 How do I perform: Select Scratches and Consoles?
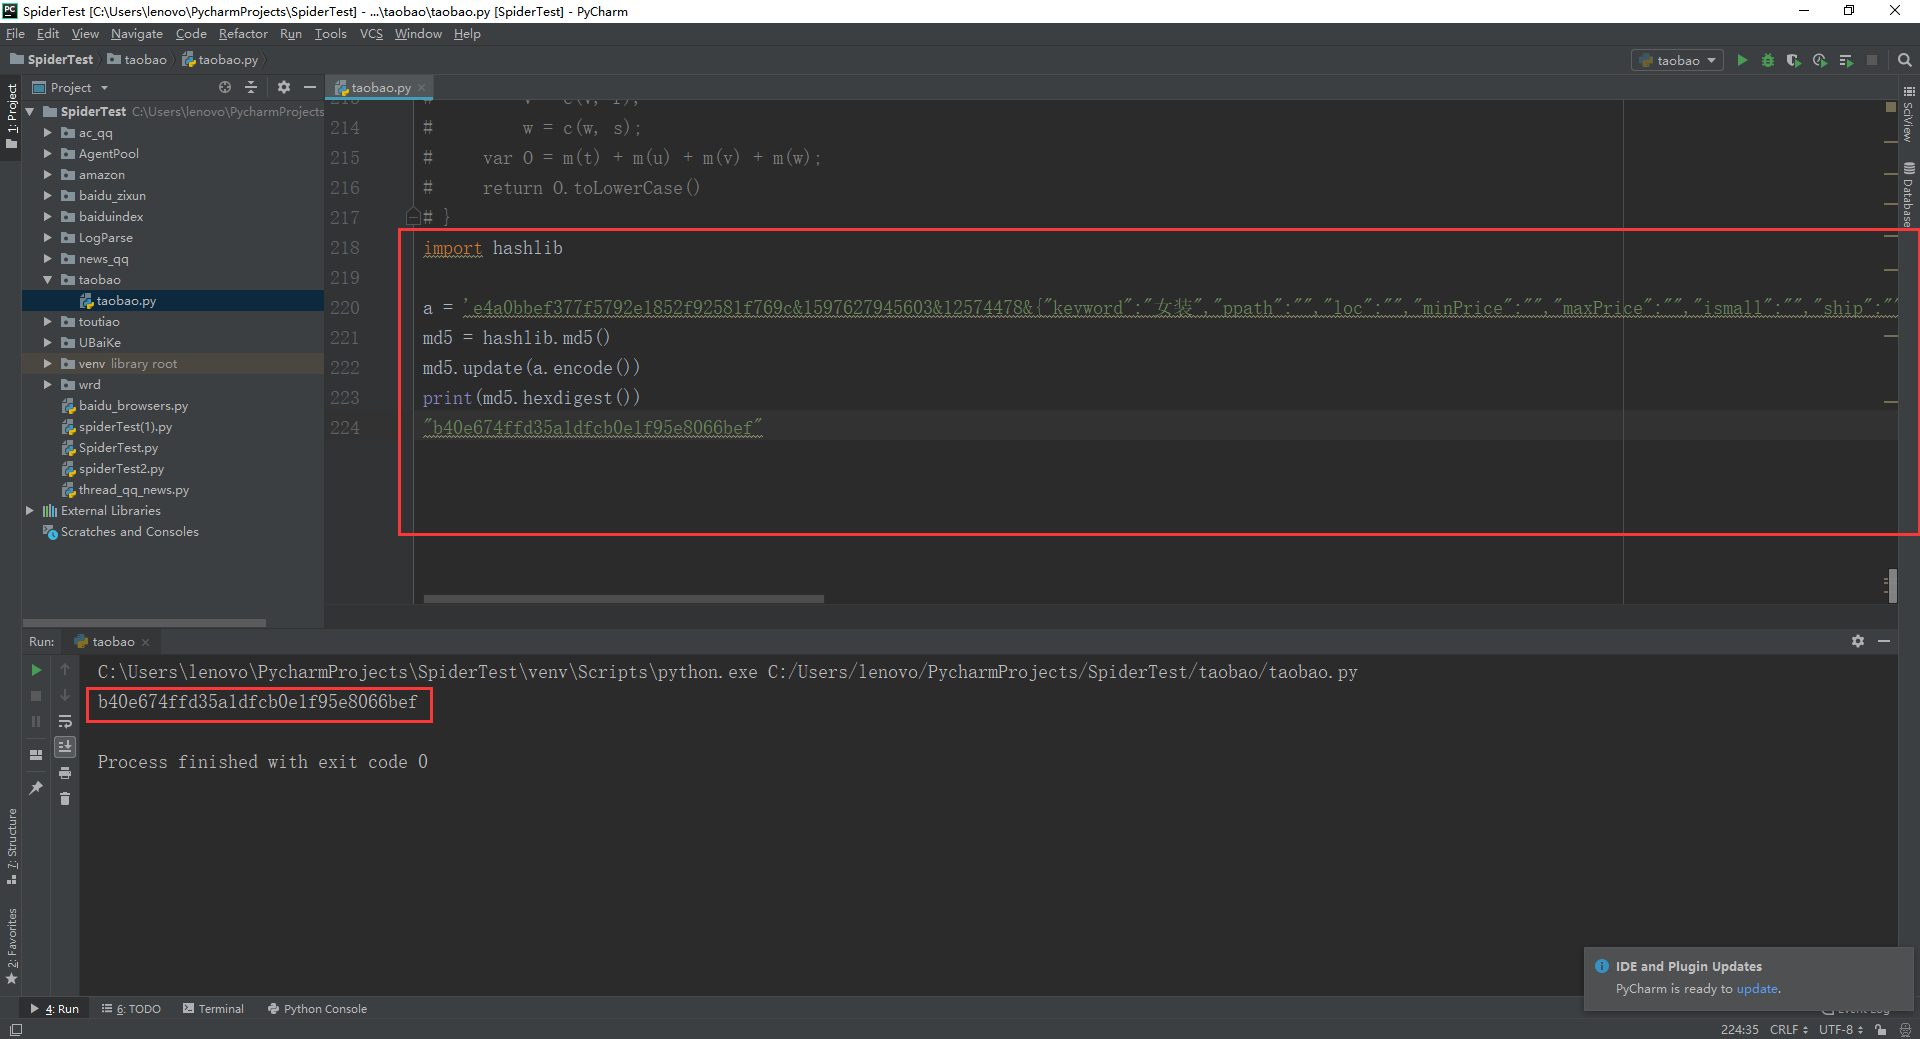coord(129,532)
